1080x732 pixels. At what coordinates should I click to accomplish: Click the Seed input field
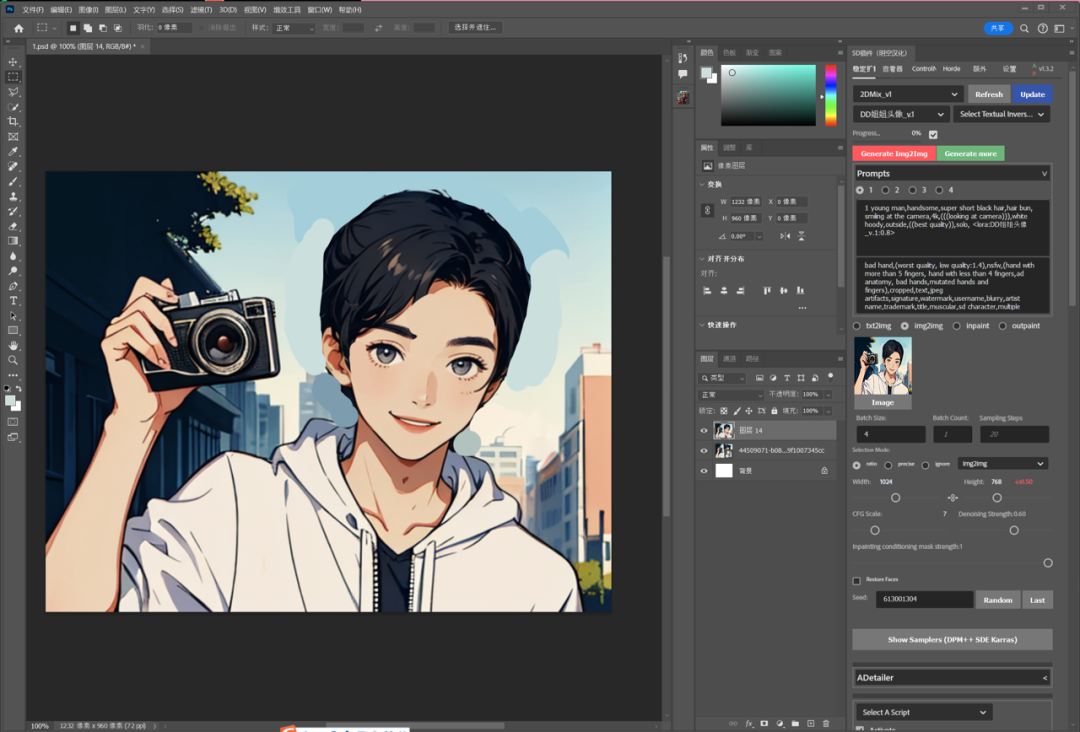pyautogui.click(x=924, y=600)
